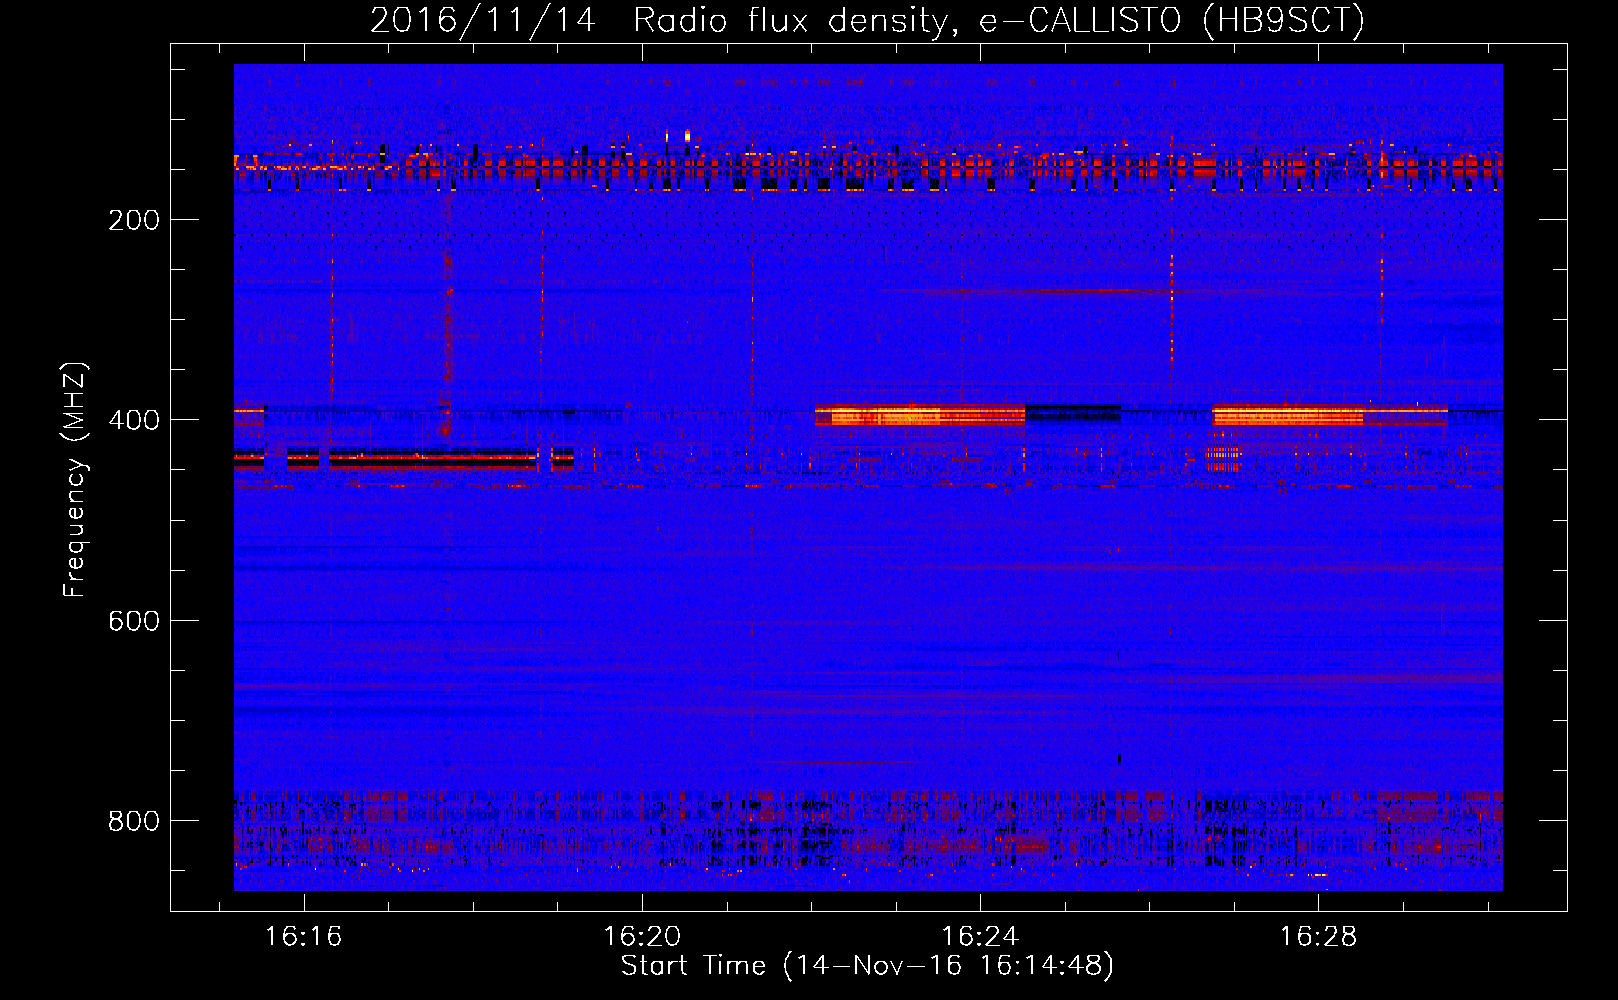This screenshot has width=1618, height=1000.
Task: Click the 600 frequency tick label
Action: [134, 621]
